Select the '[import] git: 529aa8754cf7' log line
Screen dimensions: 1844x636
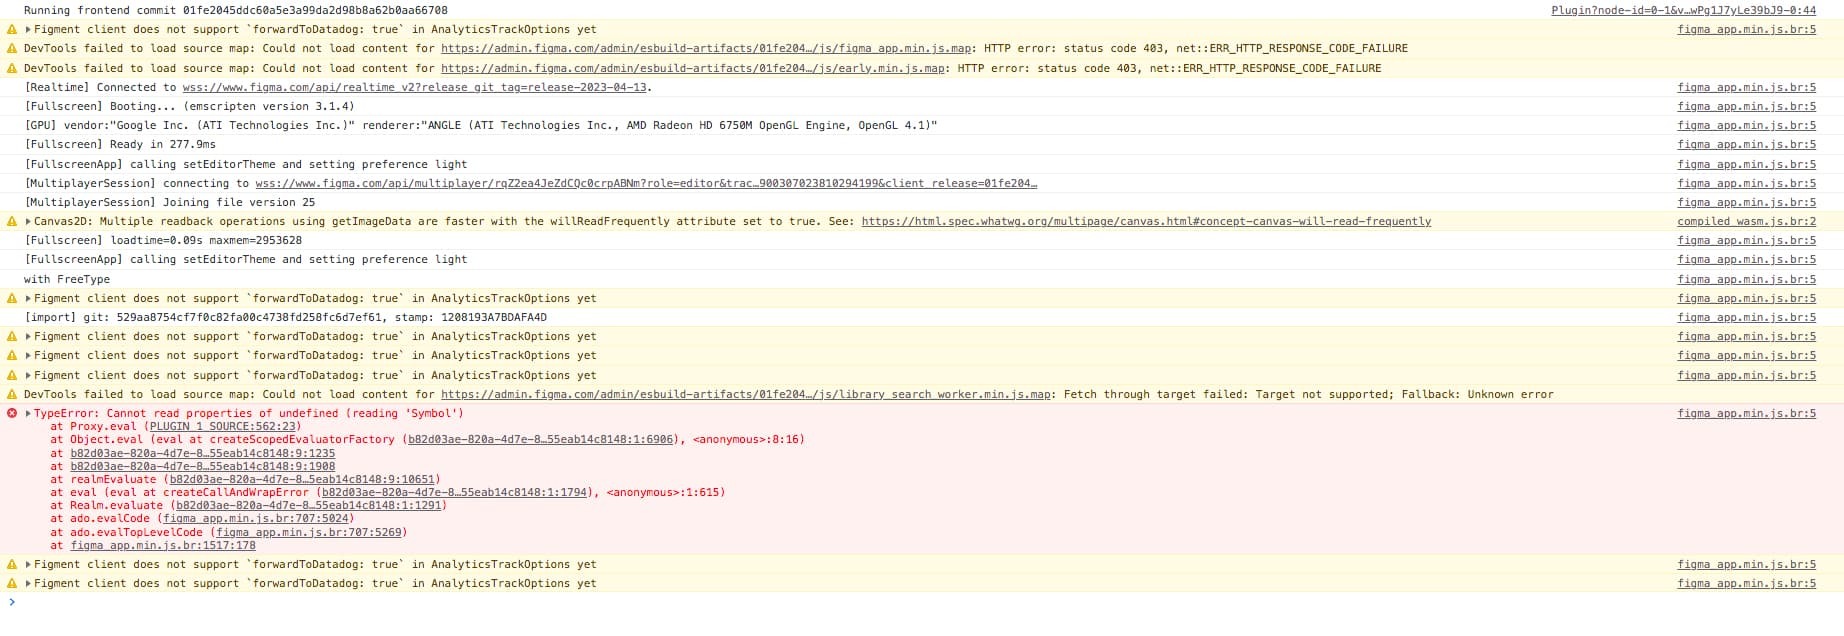[x=285, y=317]
